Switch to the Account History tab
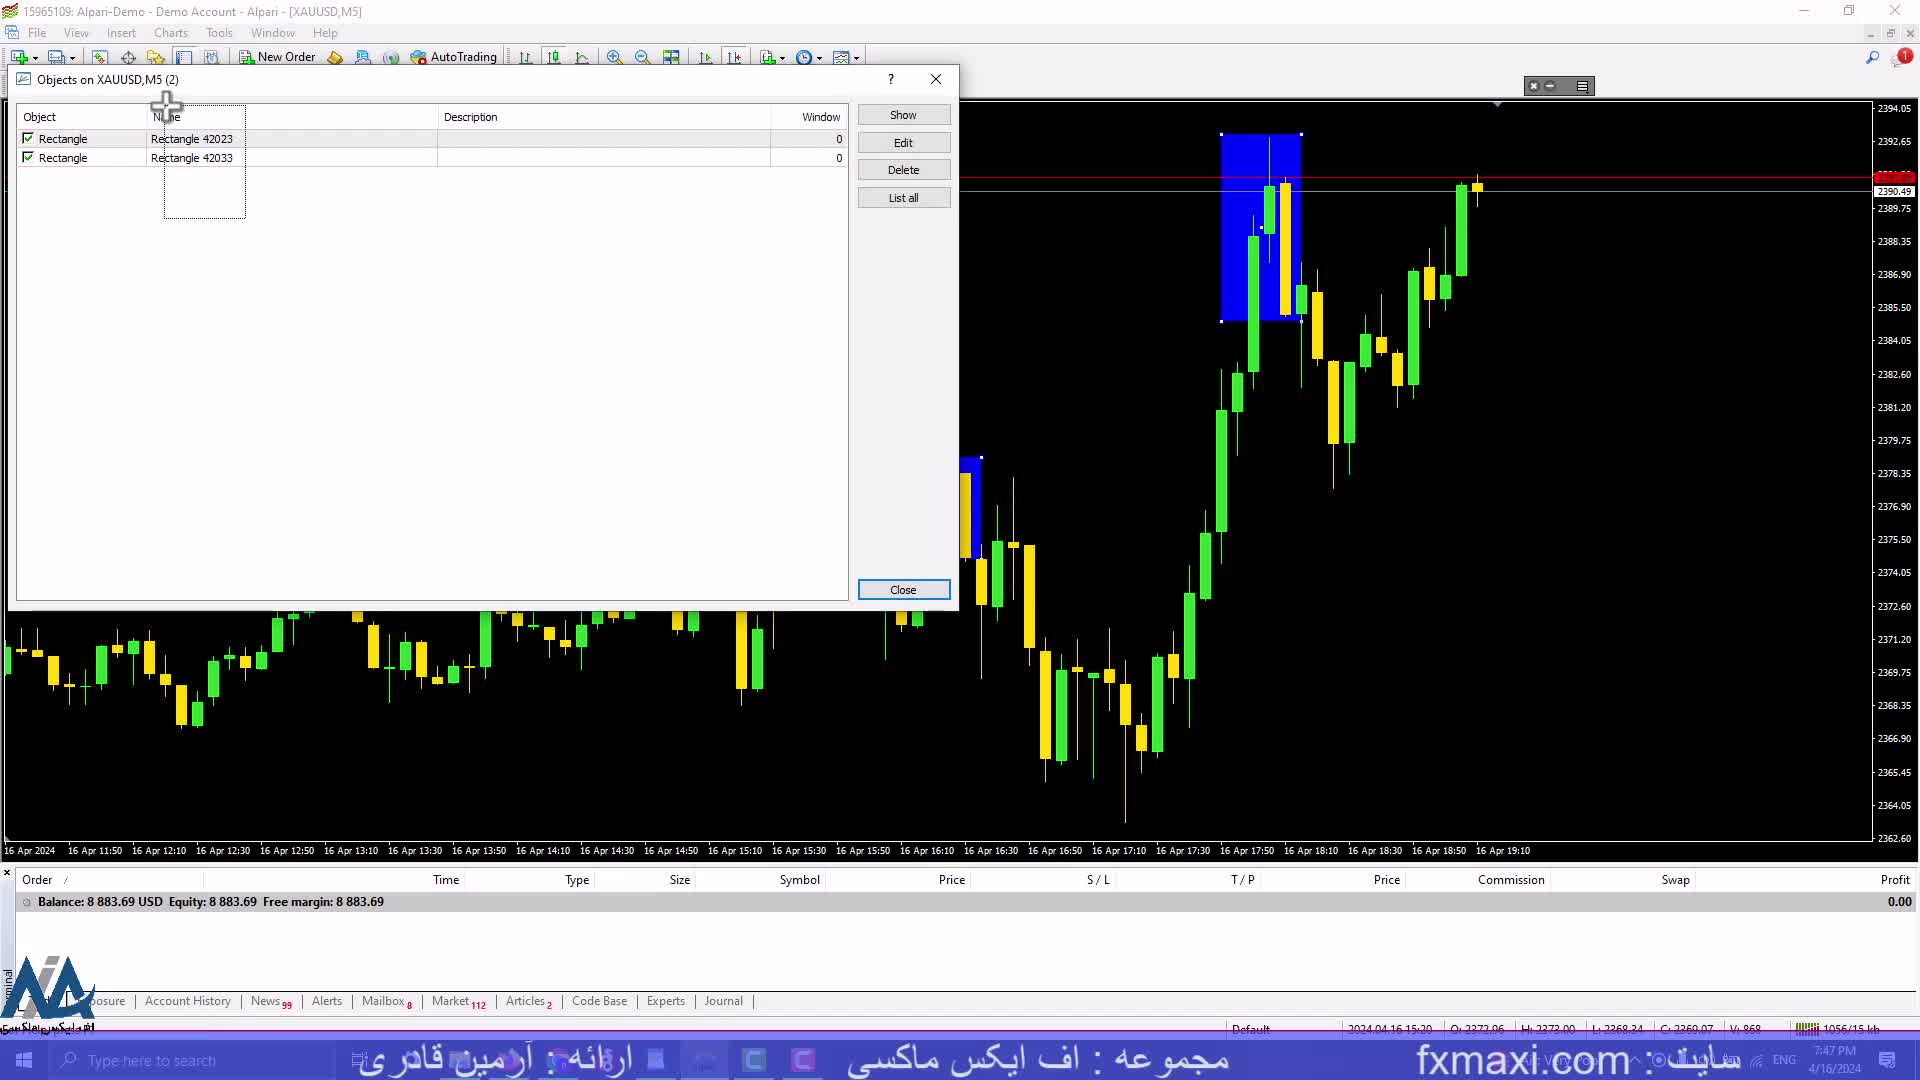Image resolution: width=1920 pixels, height=1080 pixels. click(x=187, y=1001)
